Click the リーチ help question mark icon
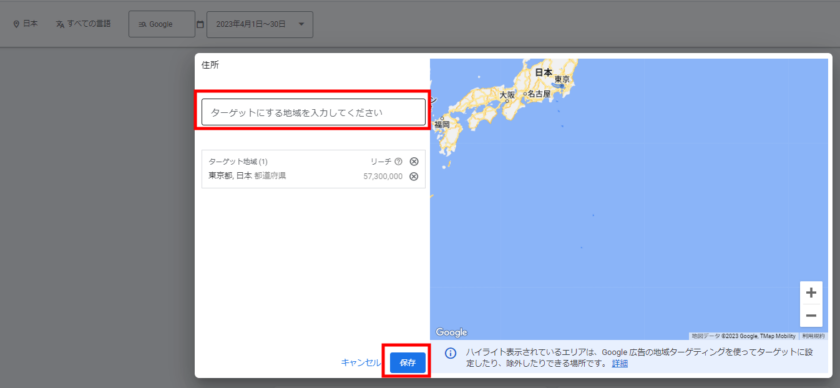This screenshot has width=840, height=388. click(x=398, y=161)
